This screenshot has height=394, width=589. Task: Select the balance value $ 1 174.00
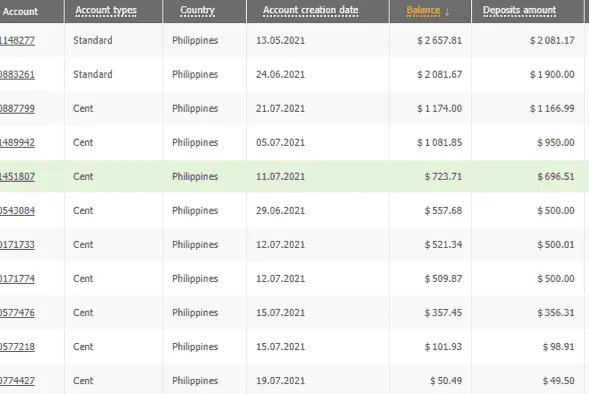[x=439, y=109]
